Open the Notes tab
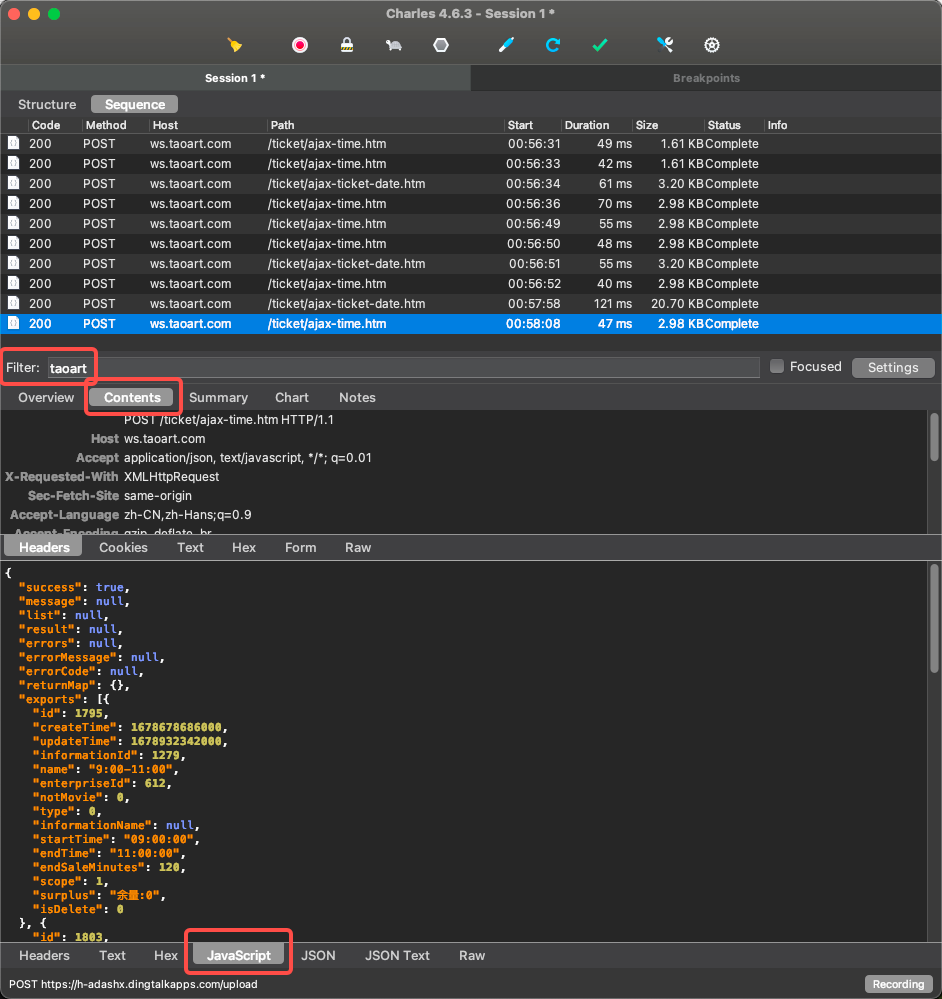Screen dimensions: 942x999 (357, 398)
